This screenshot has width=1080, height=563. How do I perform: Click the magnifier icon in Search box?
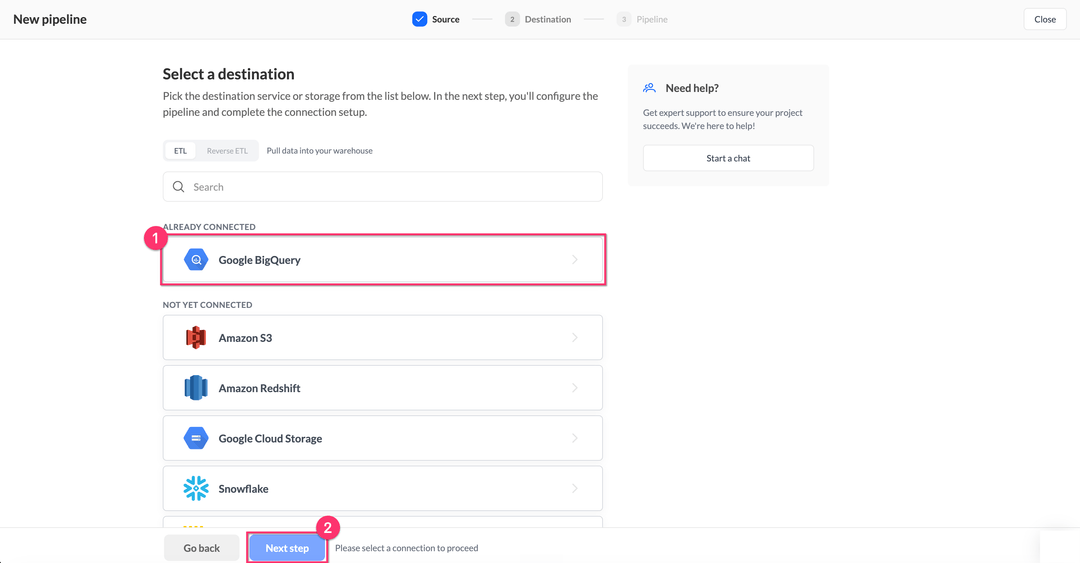click(x=178, y=187)
